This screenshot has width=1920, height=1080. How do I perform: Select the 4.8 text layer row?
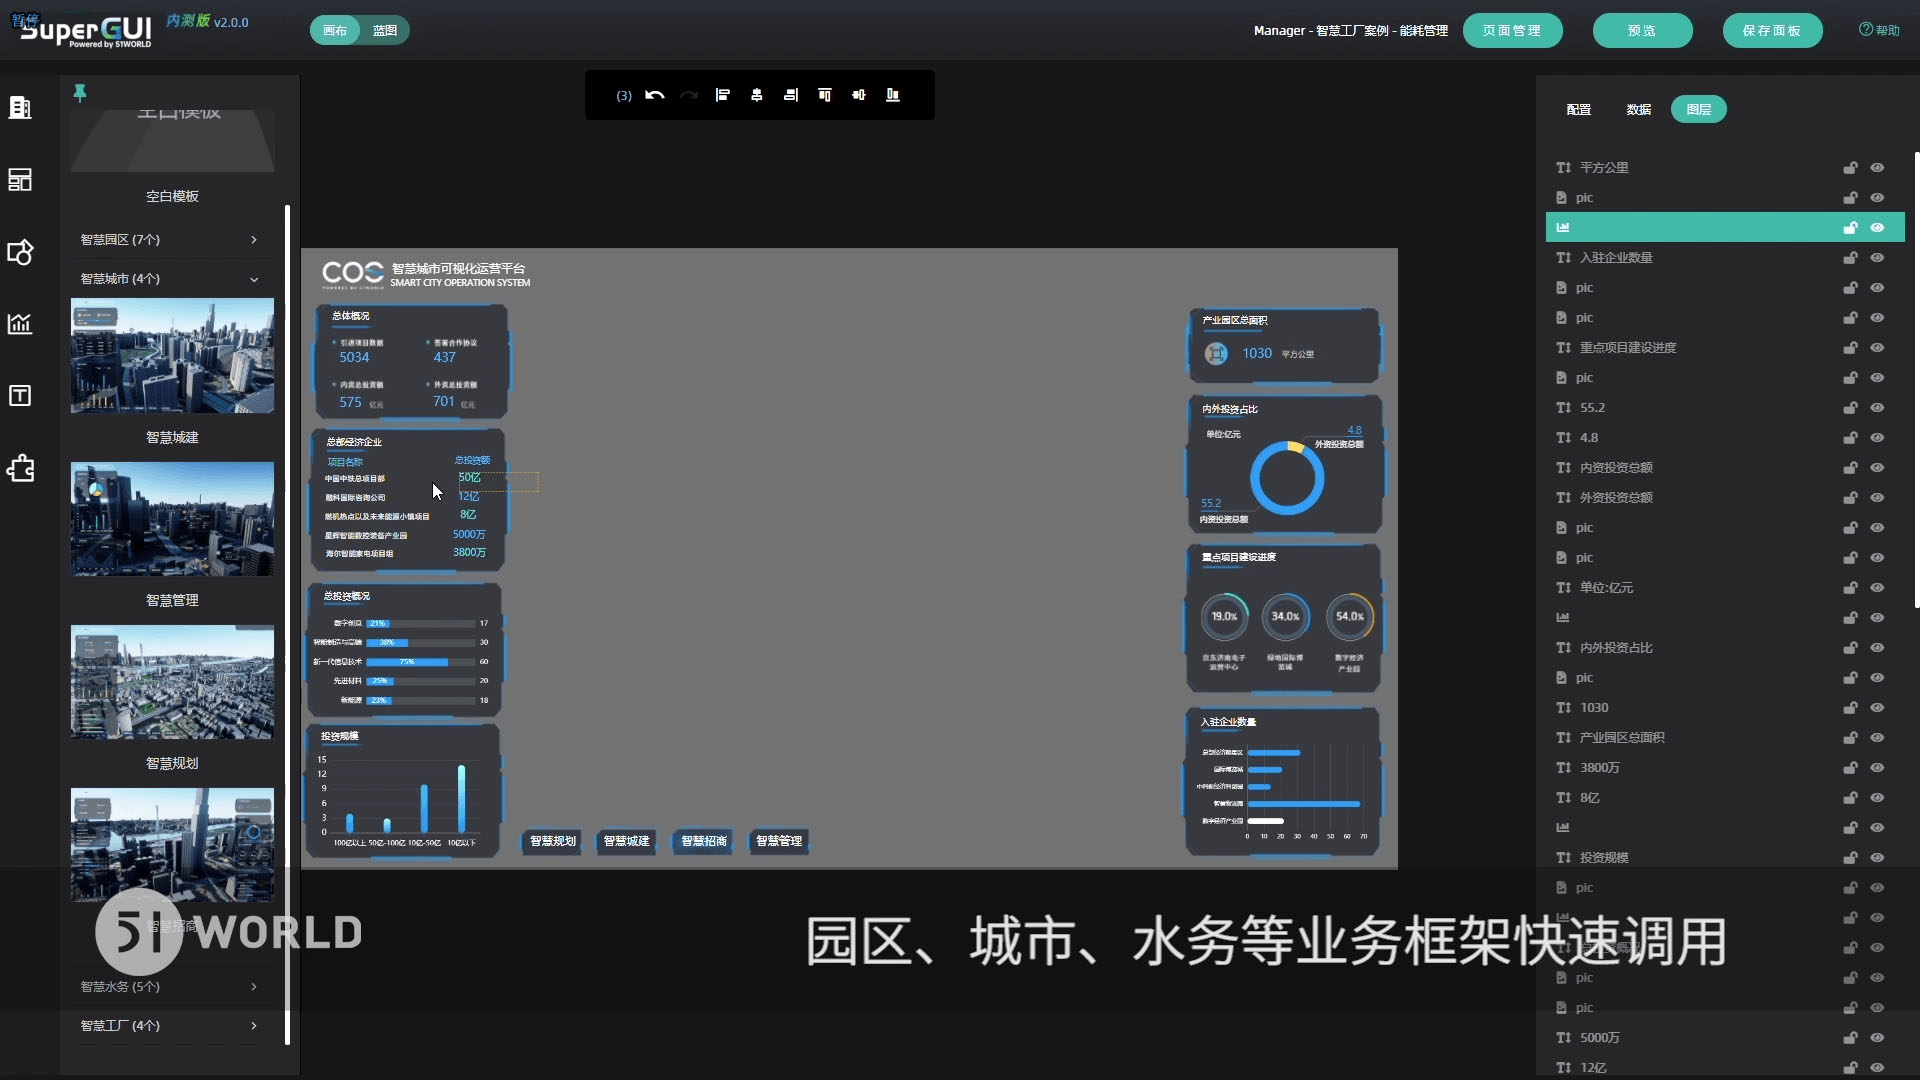coord(1725,438)
